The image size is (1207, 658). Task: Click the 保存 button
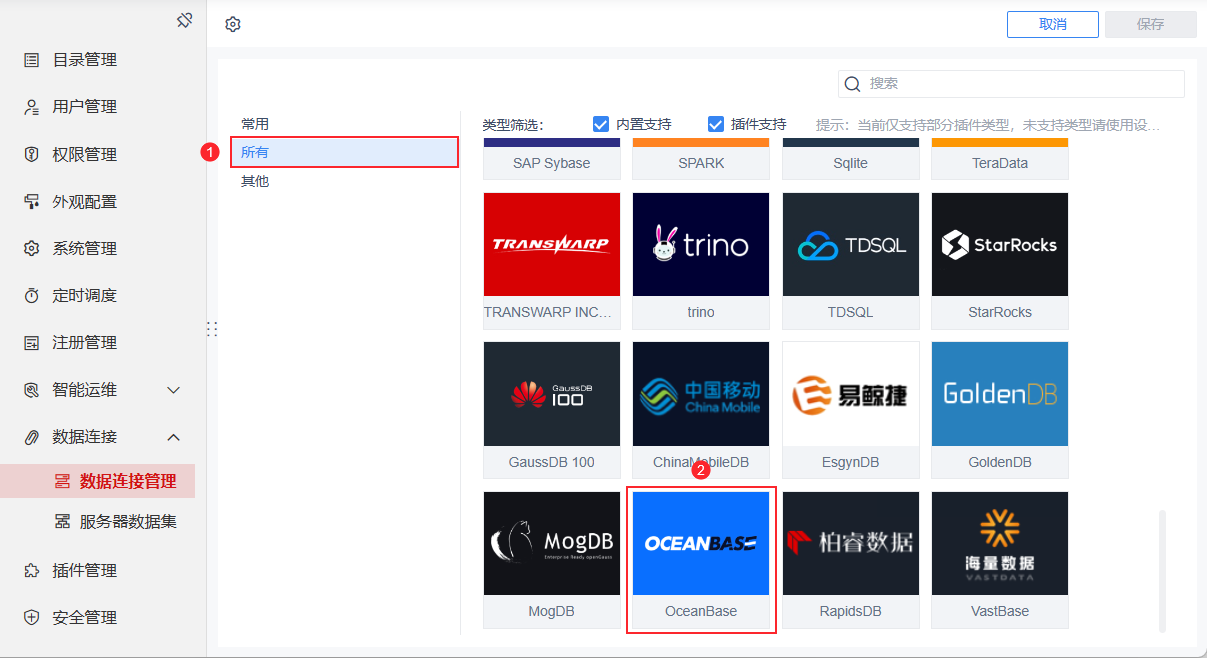[1150, 24]
